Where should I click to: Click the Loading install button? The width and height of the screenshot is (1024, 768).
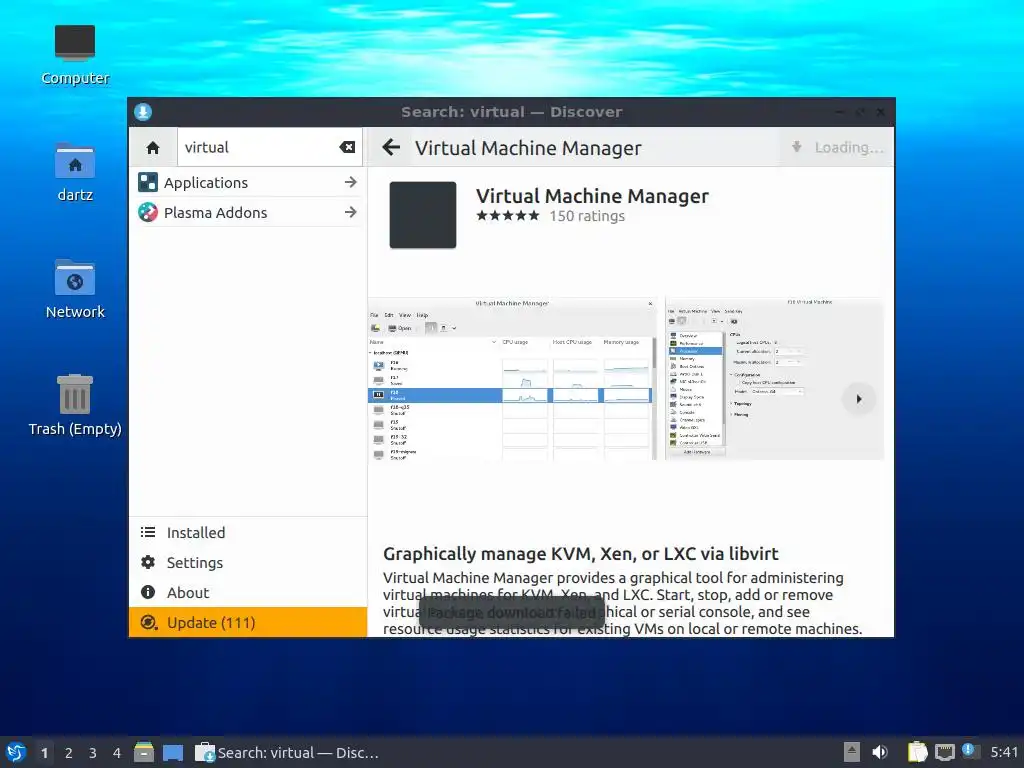837,148
